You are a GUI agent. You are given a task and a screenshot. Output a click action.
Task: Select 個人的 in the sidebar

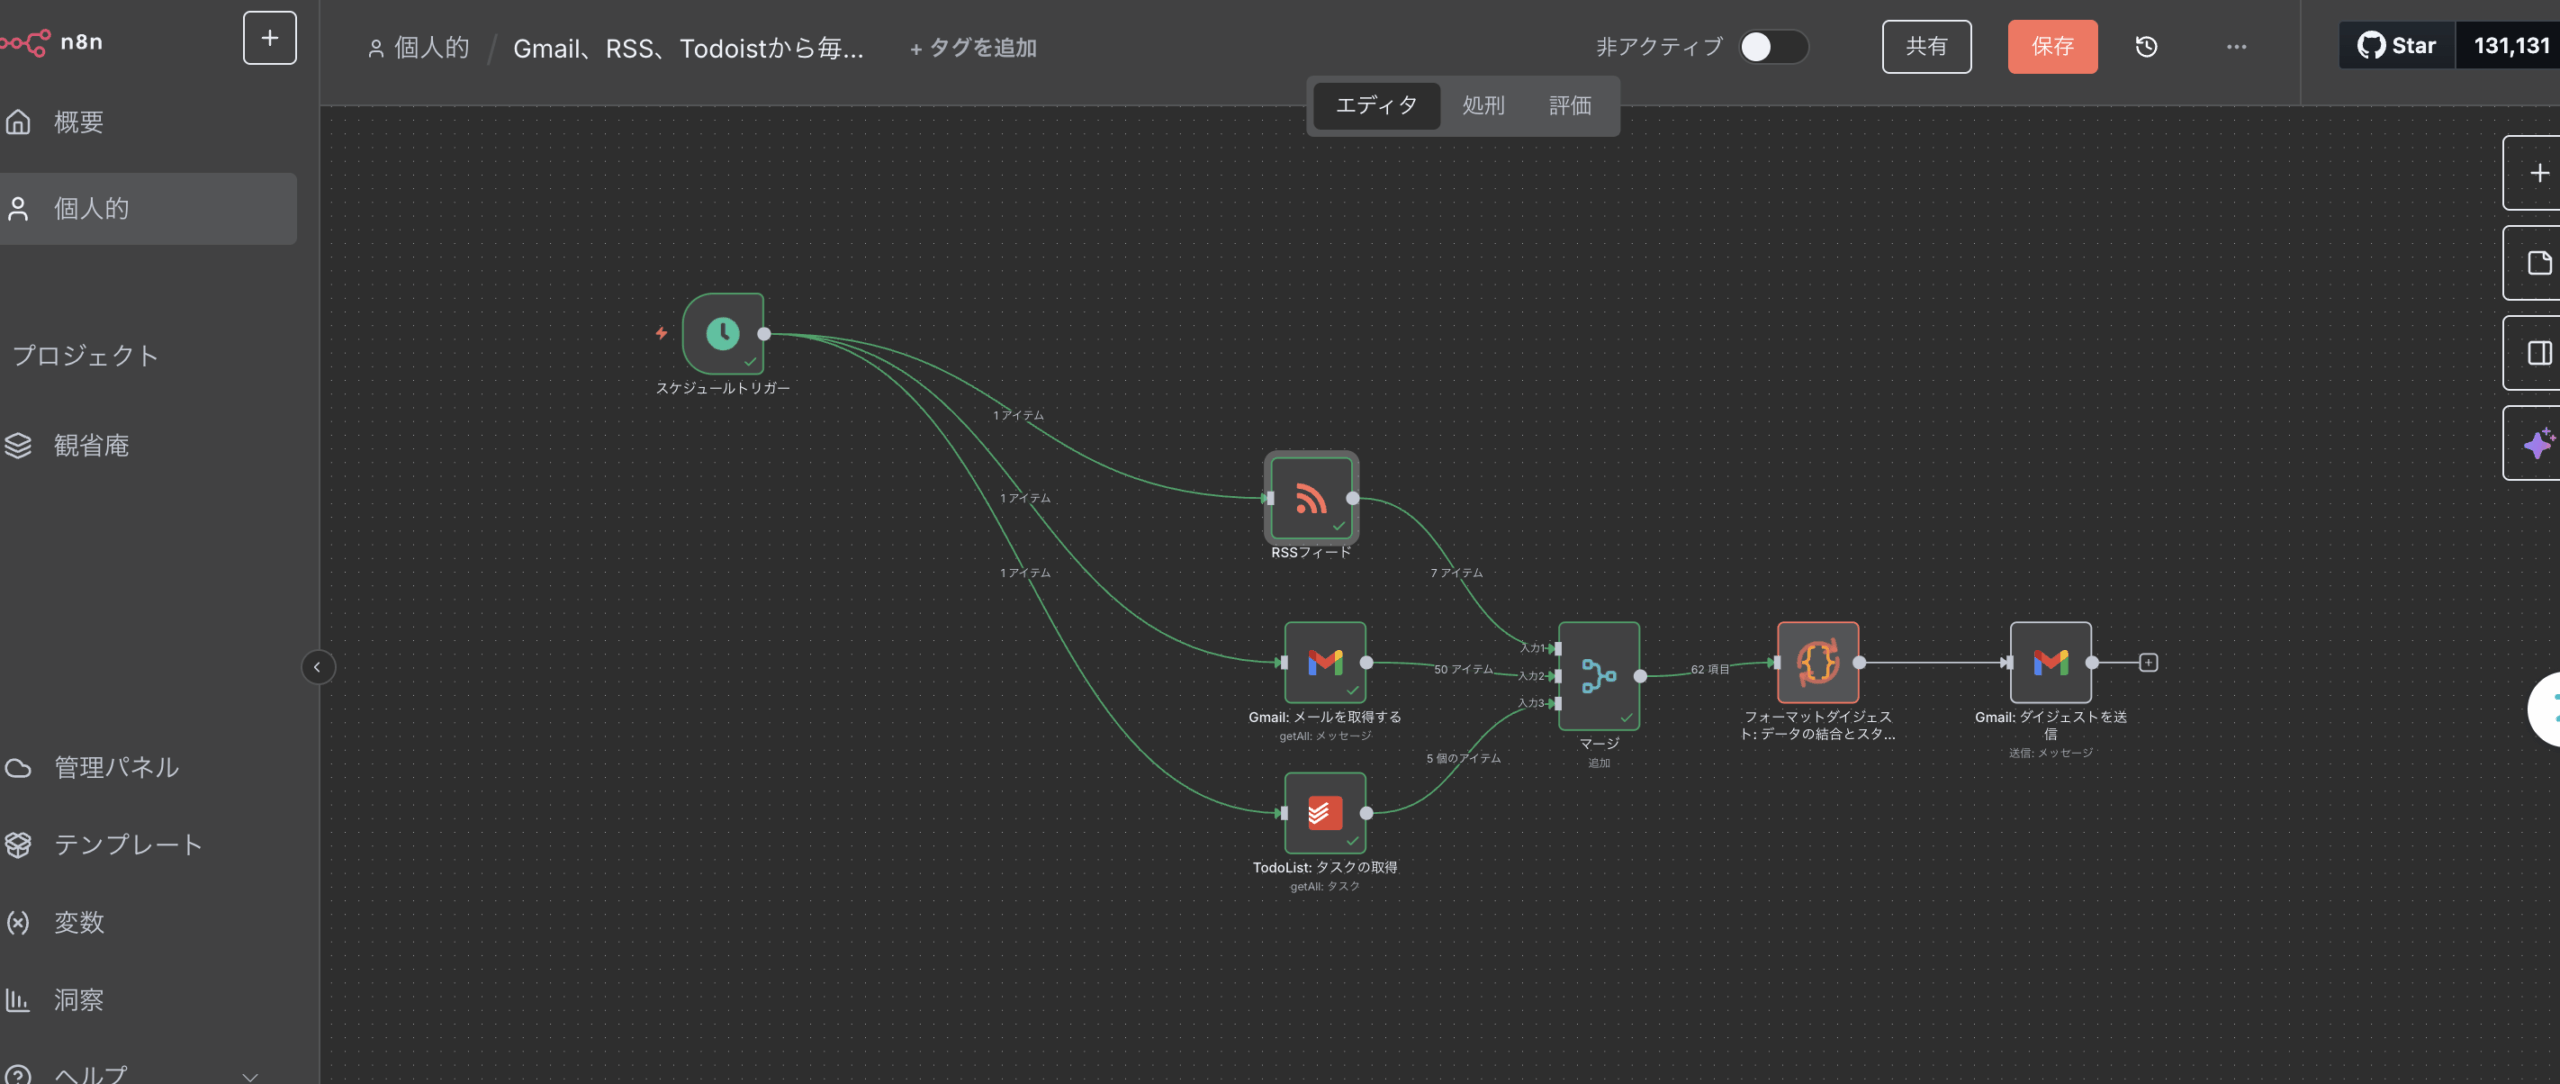(x=148, y=209)
